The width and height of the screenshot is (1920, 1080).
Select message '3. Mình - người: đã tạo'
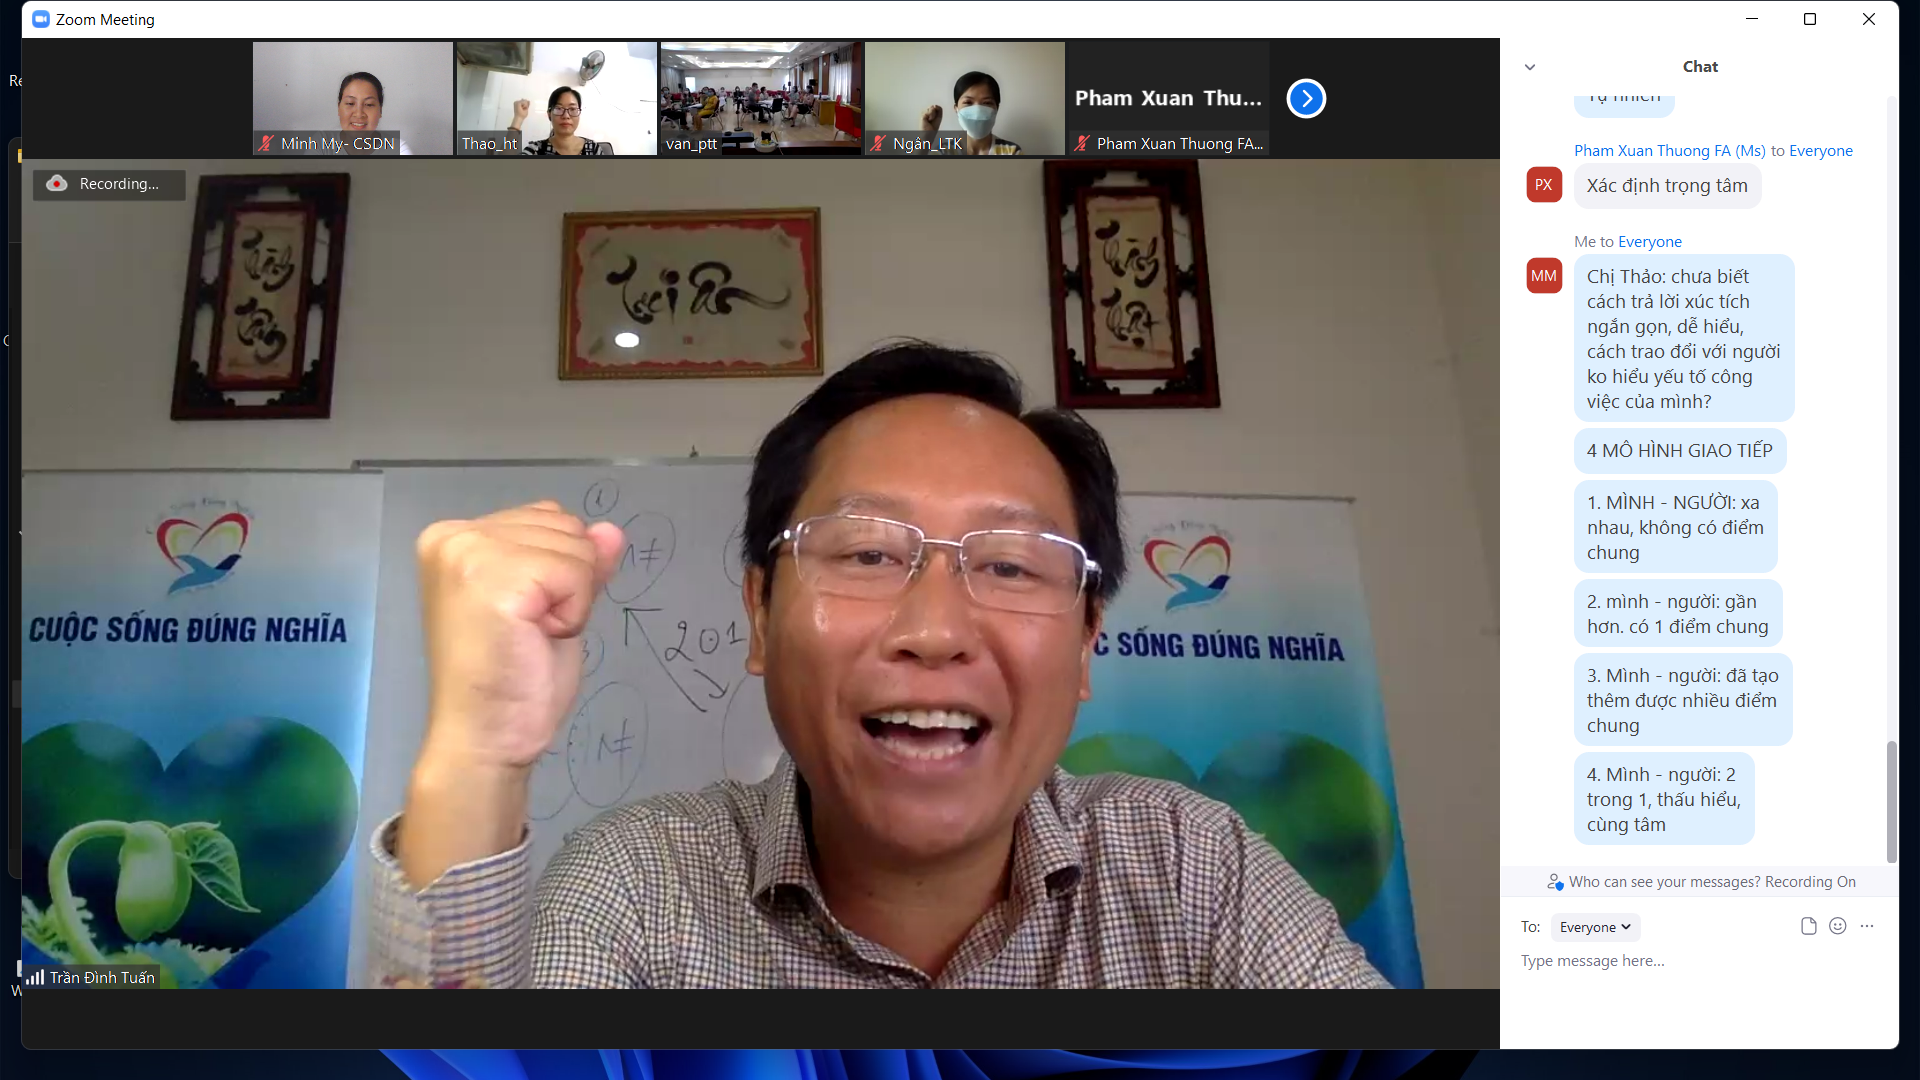[x=1683, y=700]
